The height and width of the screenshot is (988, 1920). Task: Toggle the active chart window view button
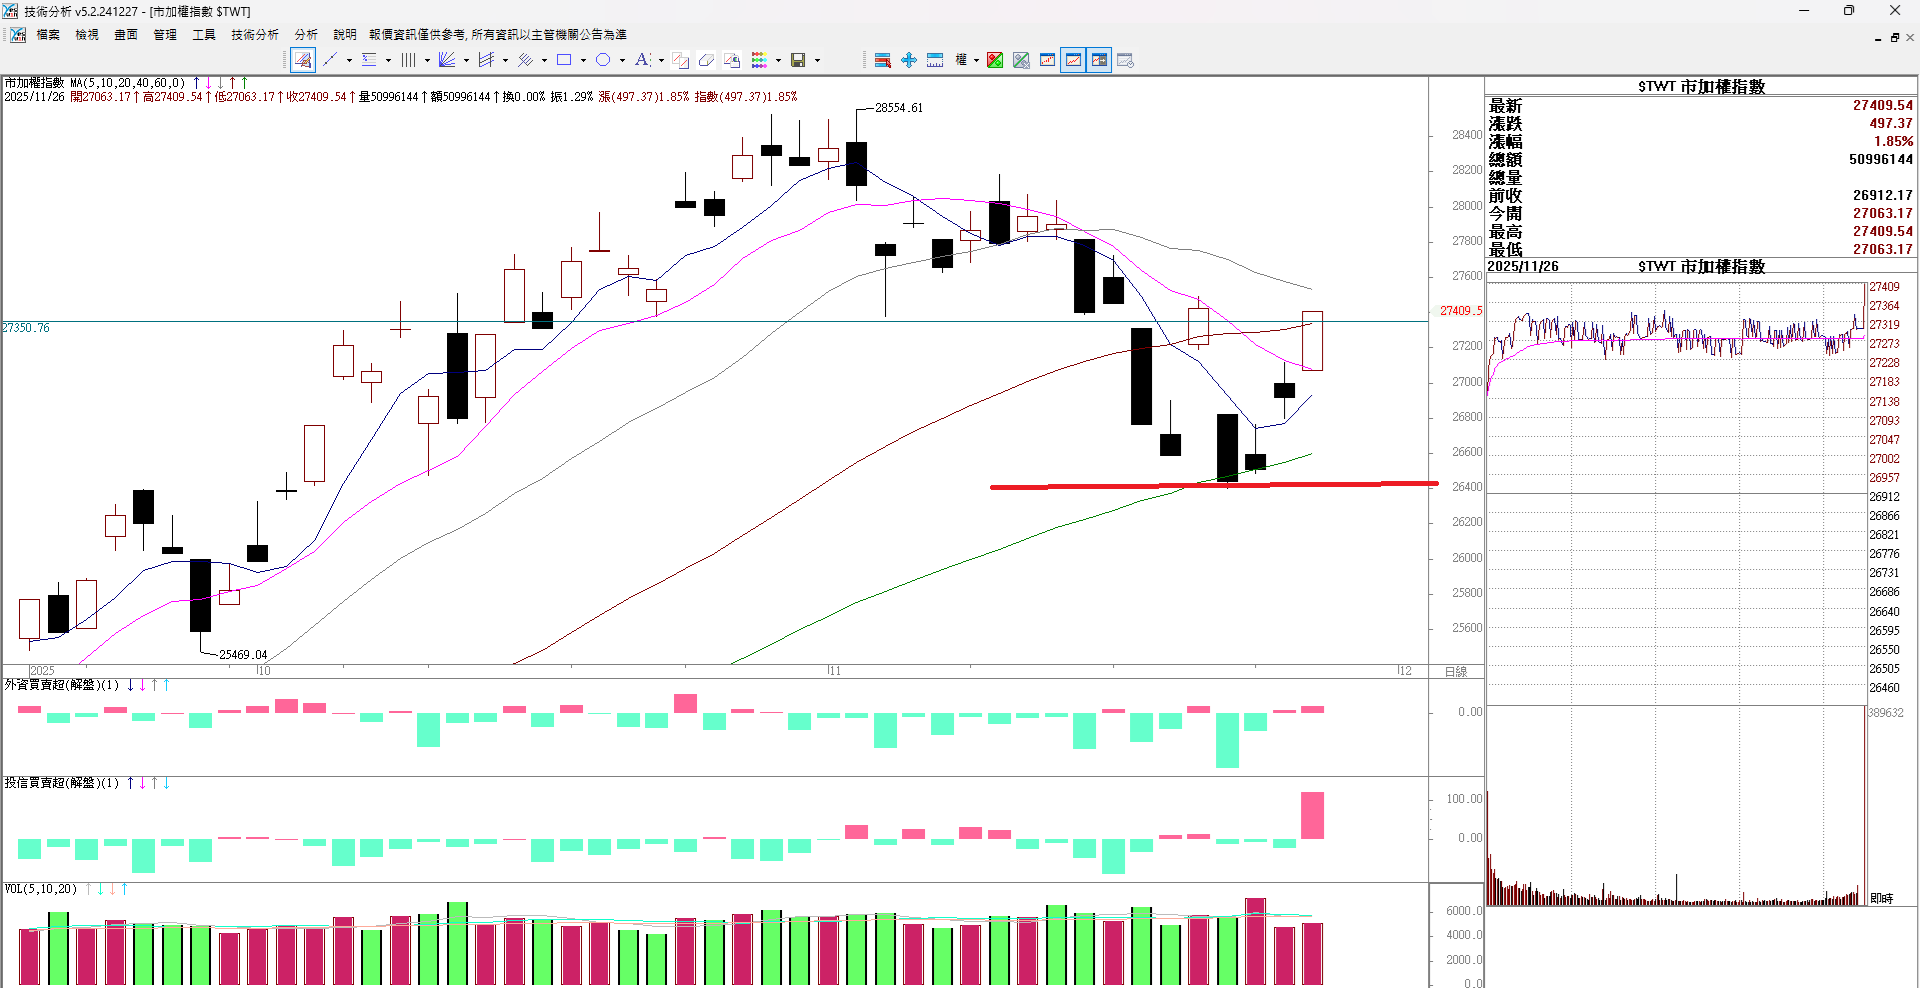coord(1073,60)
